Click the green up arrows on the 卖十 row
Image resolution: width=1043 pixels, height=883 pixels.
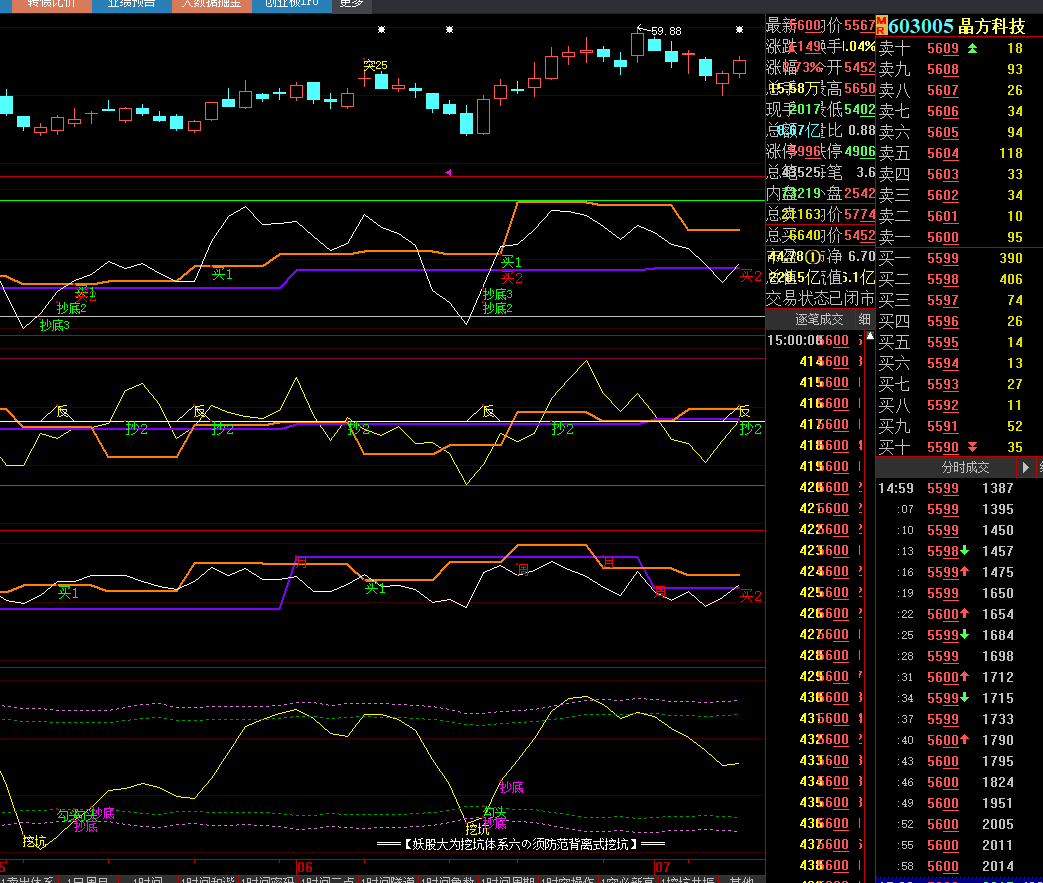click(x=972, y=48)
